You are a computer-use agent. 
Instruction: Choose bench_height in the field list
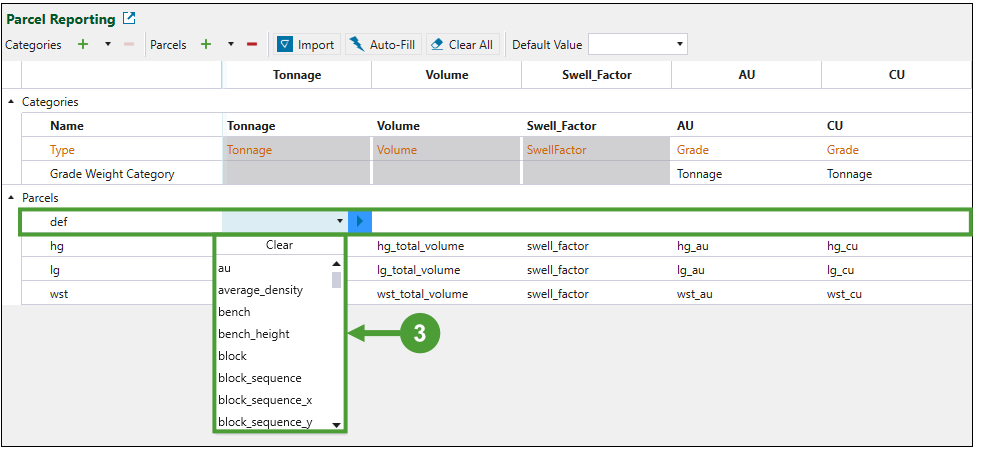(x=254, y=334)
